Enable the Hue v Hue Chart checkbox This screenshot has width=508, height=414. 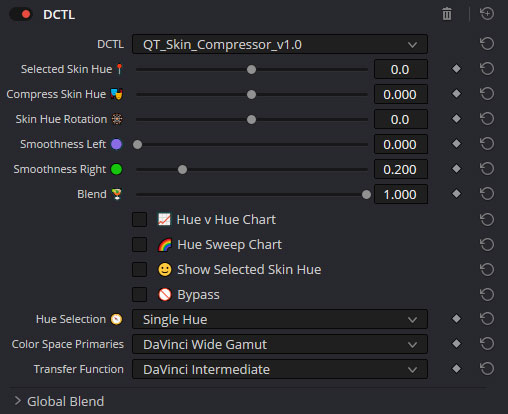coord(139,219)
